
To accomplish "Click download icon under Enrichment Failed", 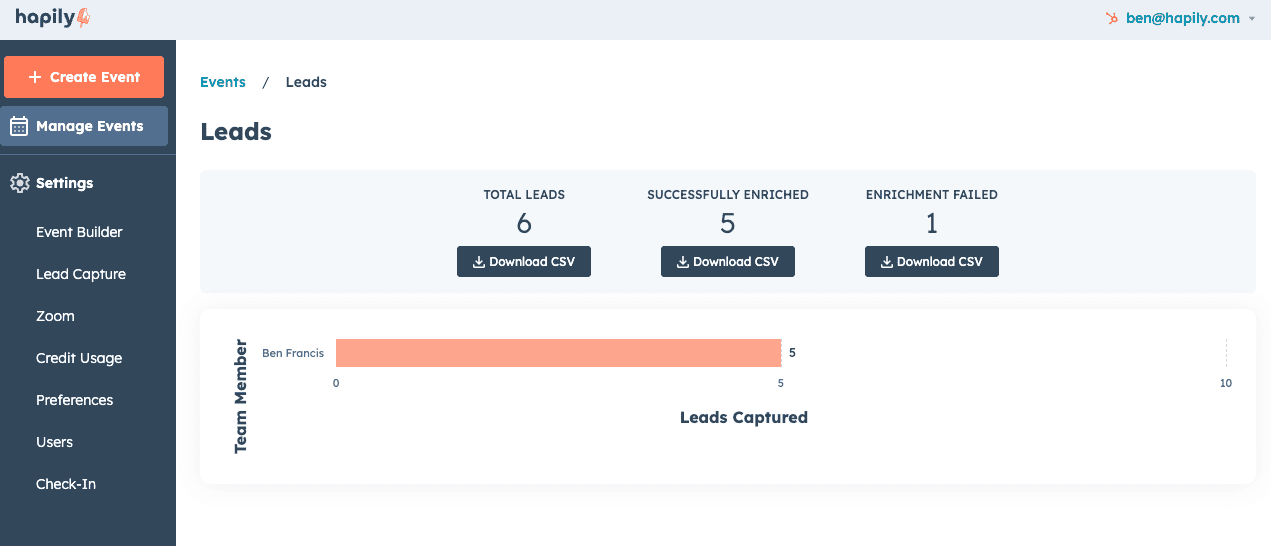I will 887,262.
